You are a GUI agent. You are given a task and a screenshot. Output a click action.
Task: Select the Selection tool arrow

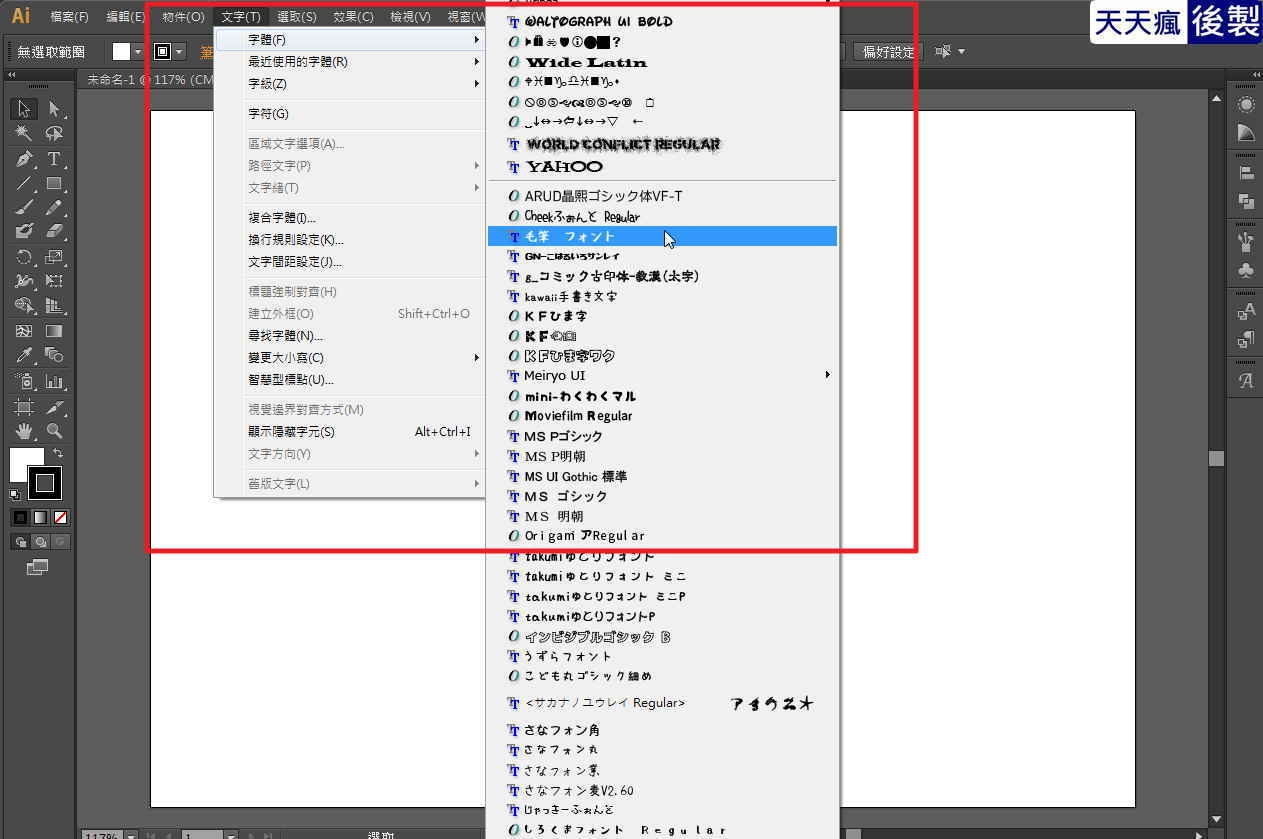coord(25,109)
